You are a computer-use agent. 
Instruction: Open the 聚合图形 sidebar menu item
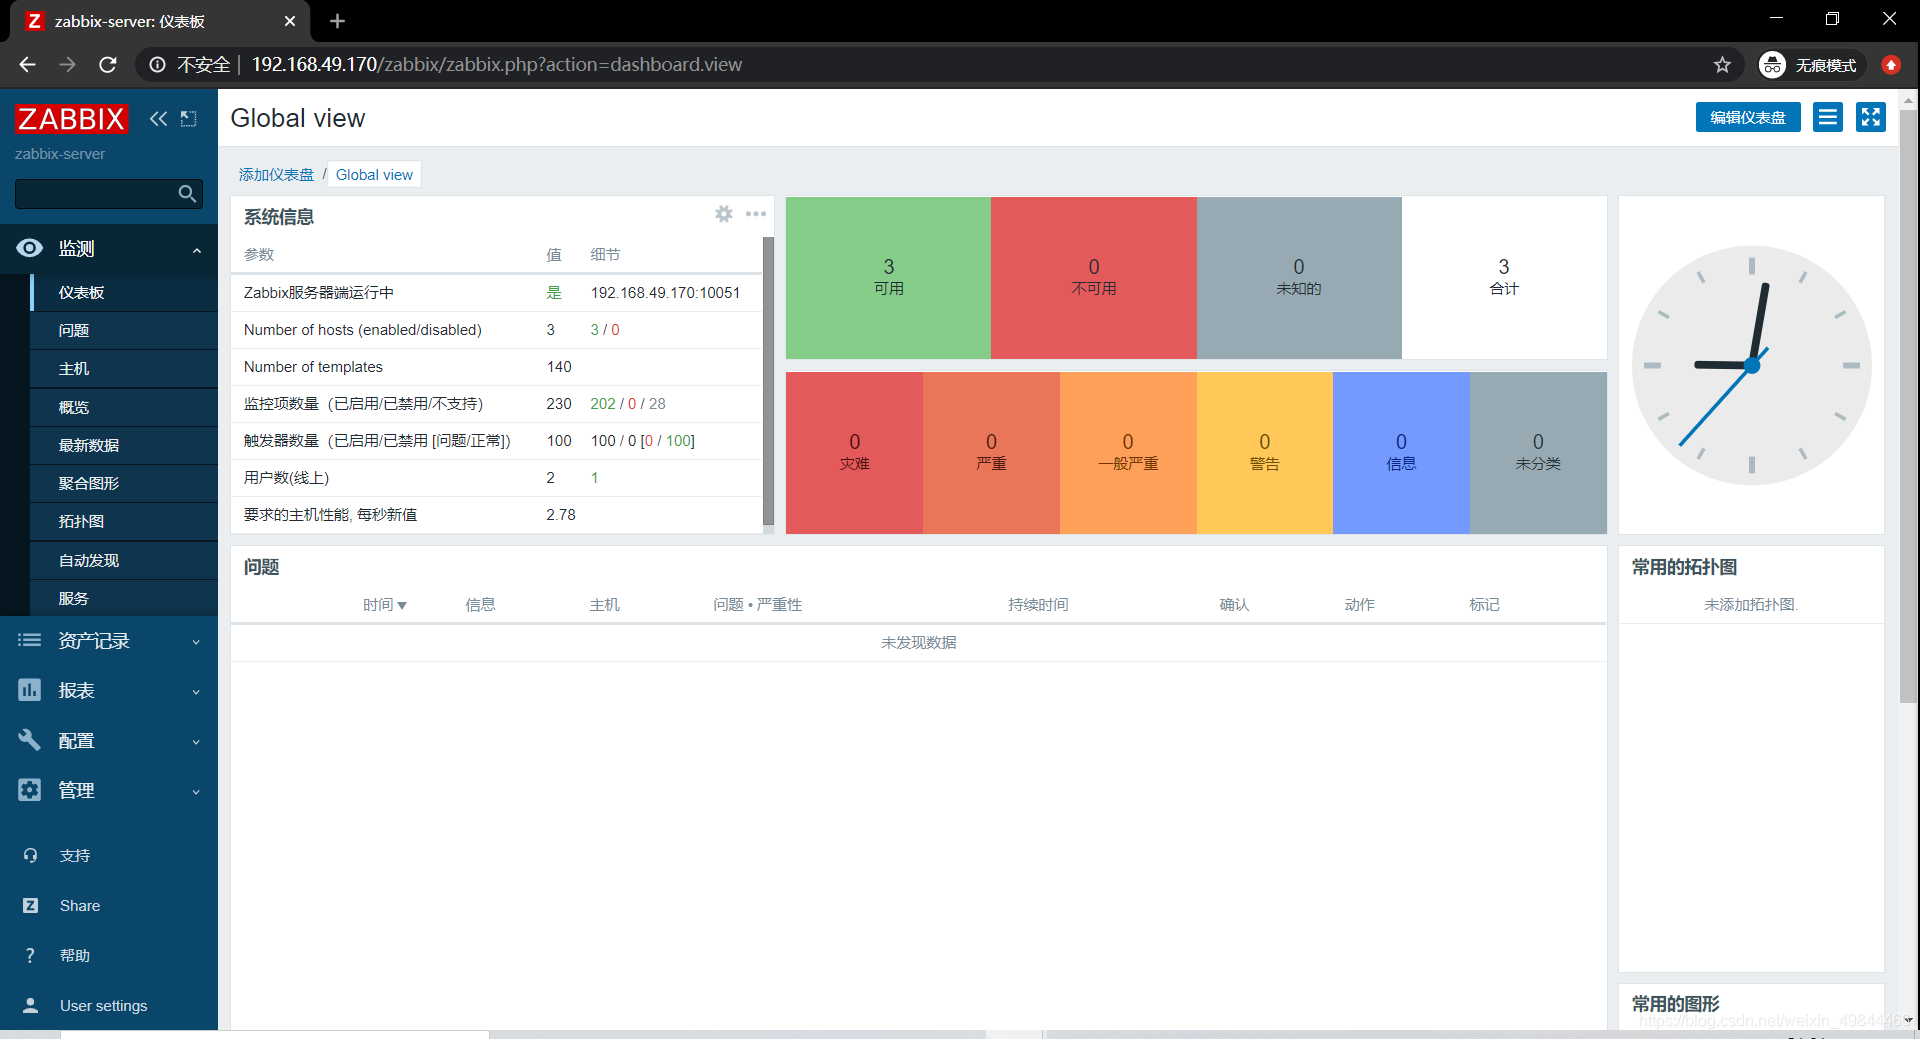[125, 483]
